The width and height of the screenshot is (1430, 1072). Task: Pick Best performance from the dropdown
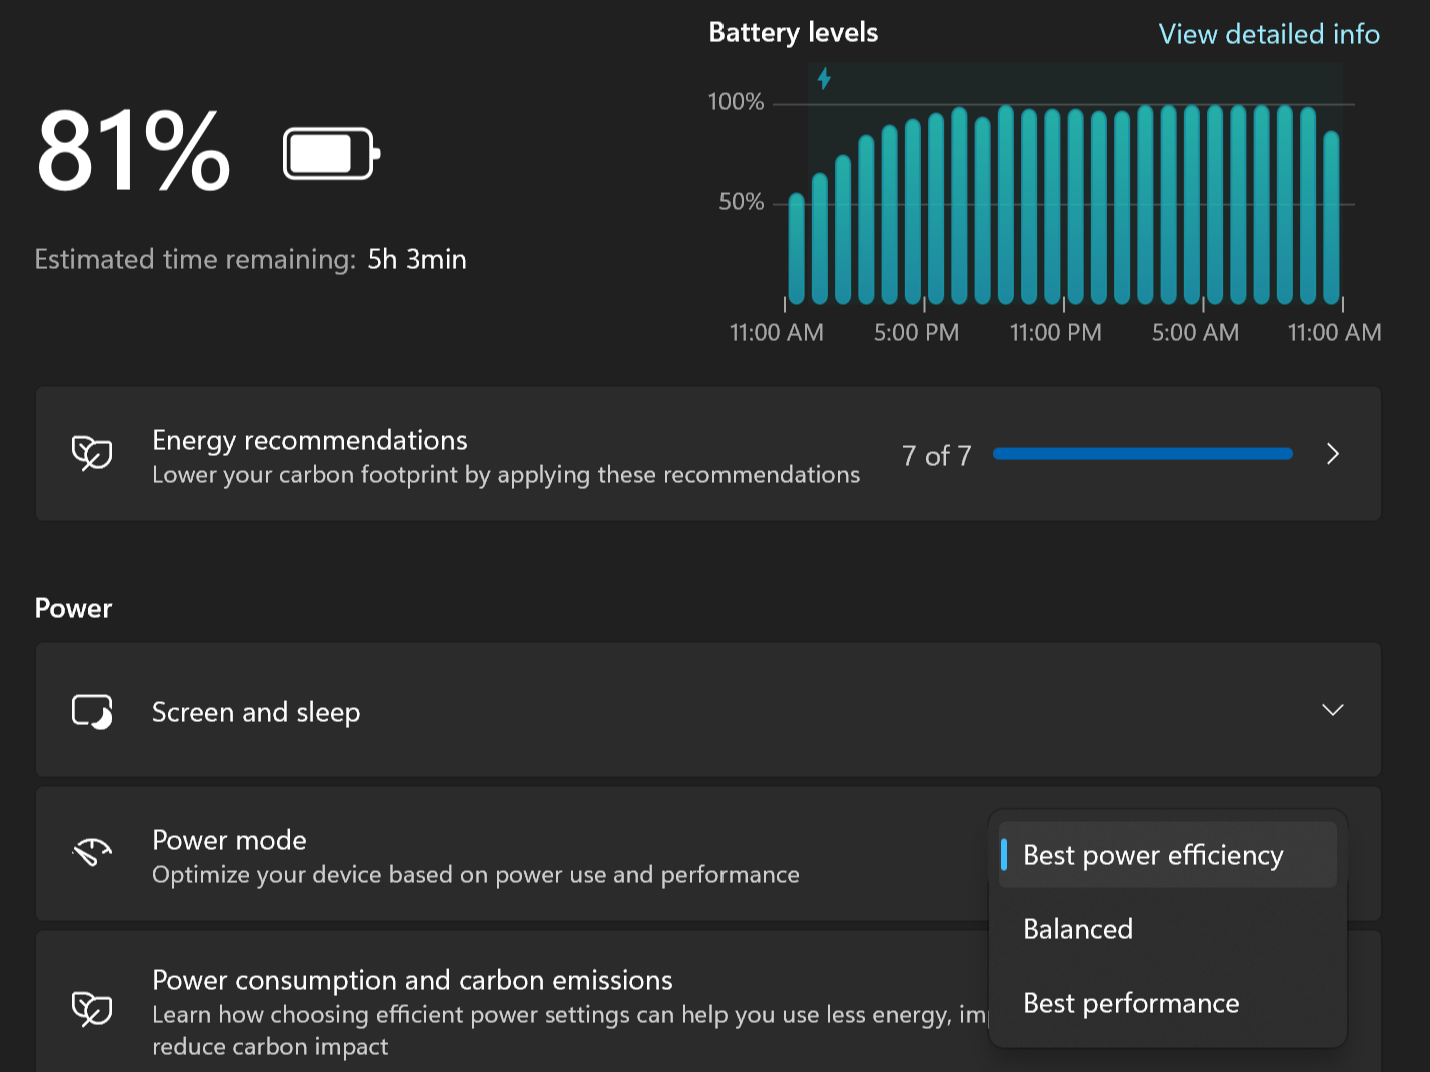point(1131,1003)
